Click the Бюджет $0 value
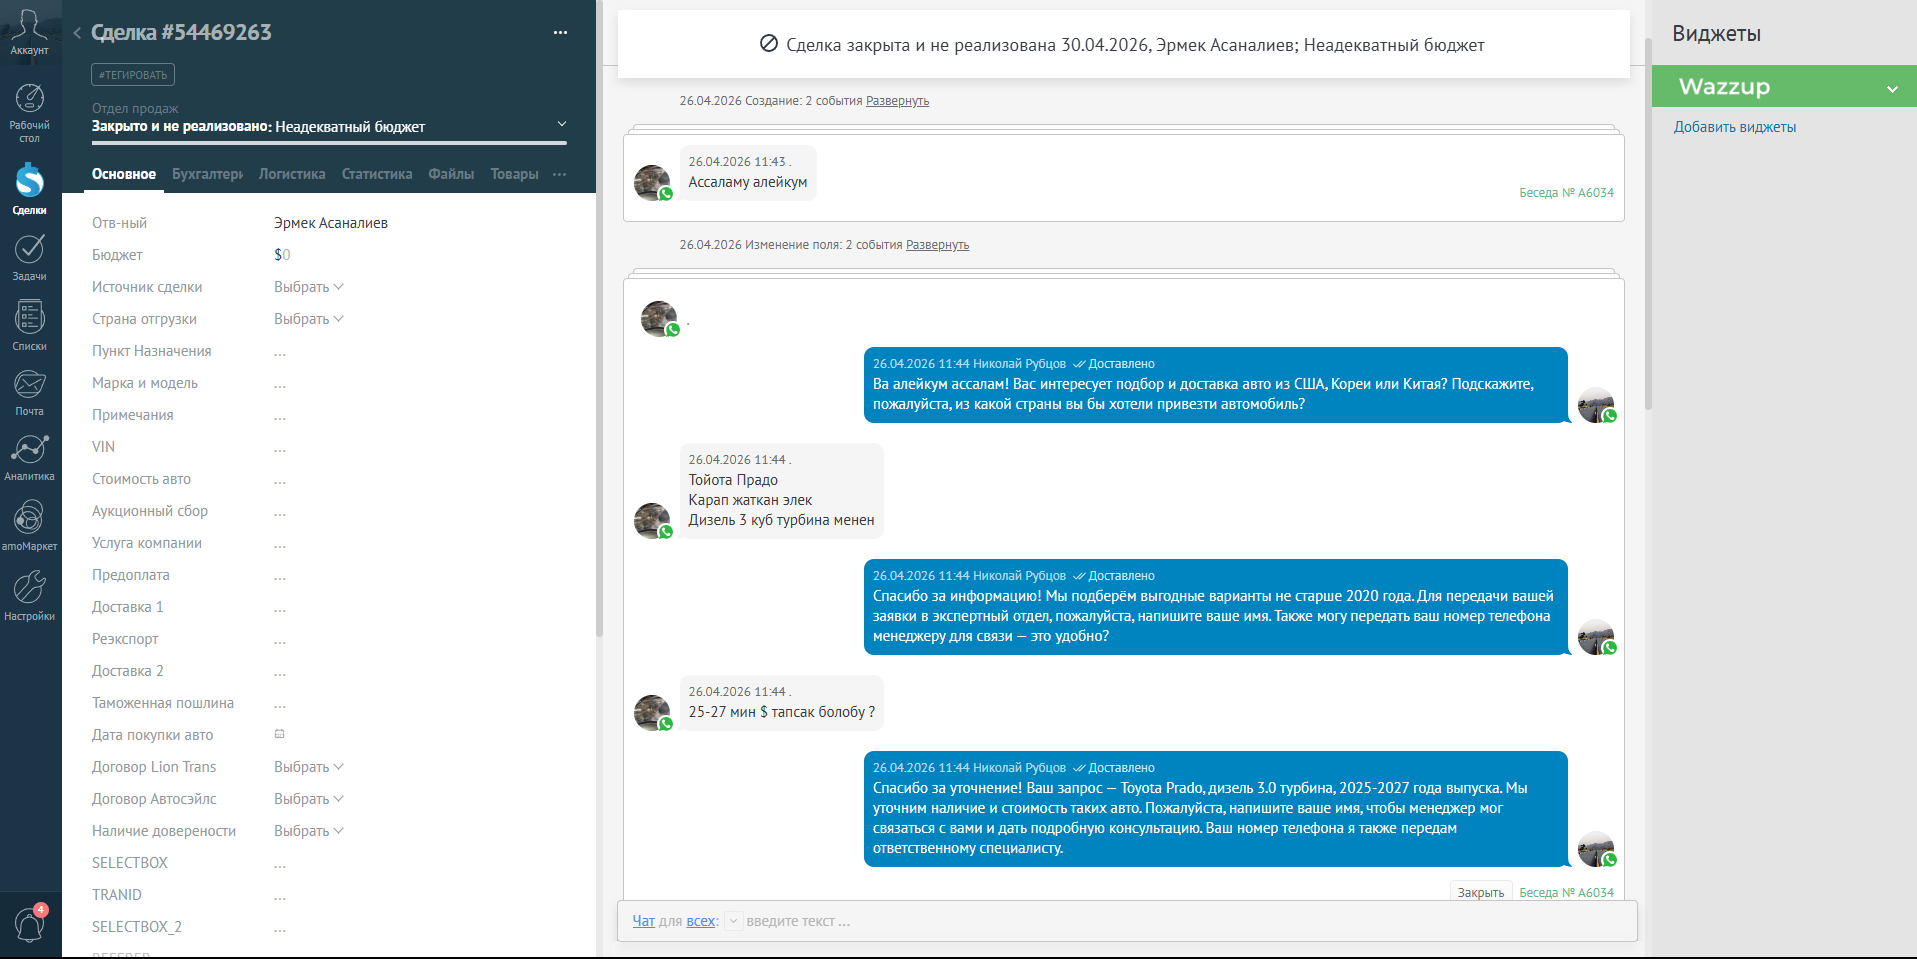The height and width of the screenshot is (959, 1917). [282, 255]
